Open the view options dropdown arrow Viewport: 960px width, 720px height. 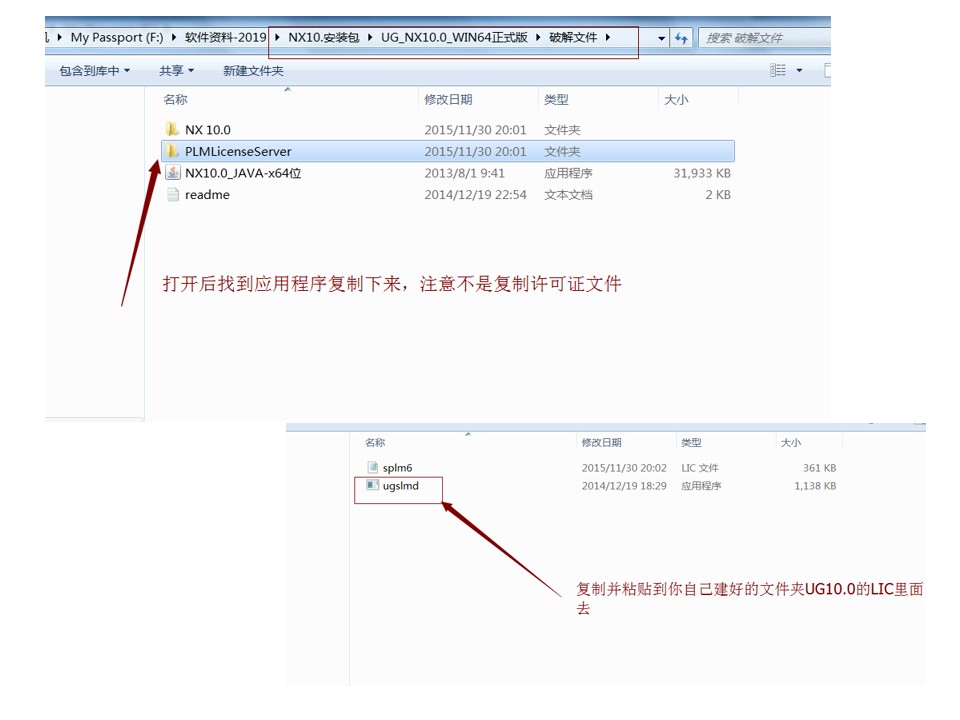(x=799, y=70)
